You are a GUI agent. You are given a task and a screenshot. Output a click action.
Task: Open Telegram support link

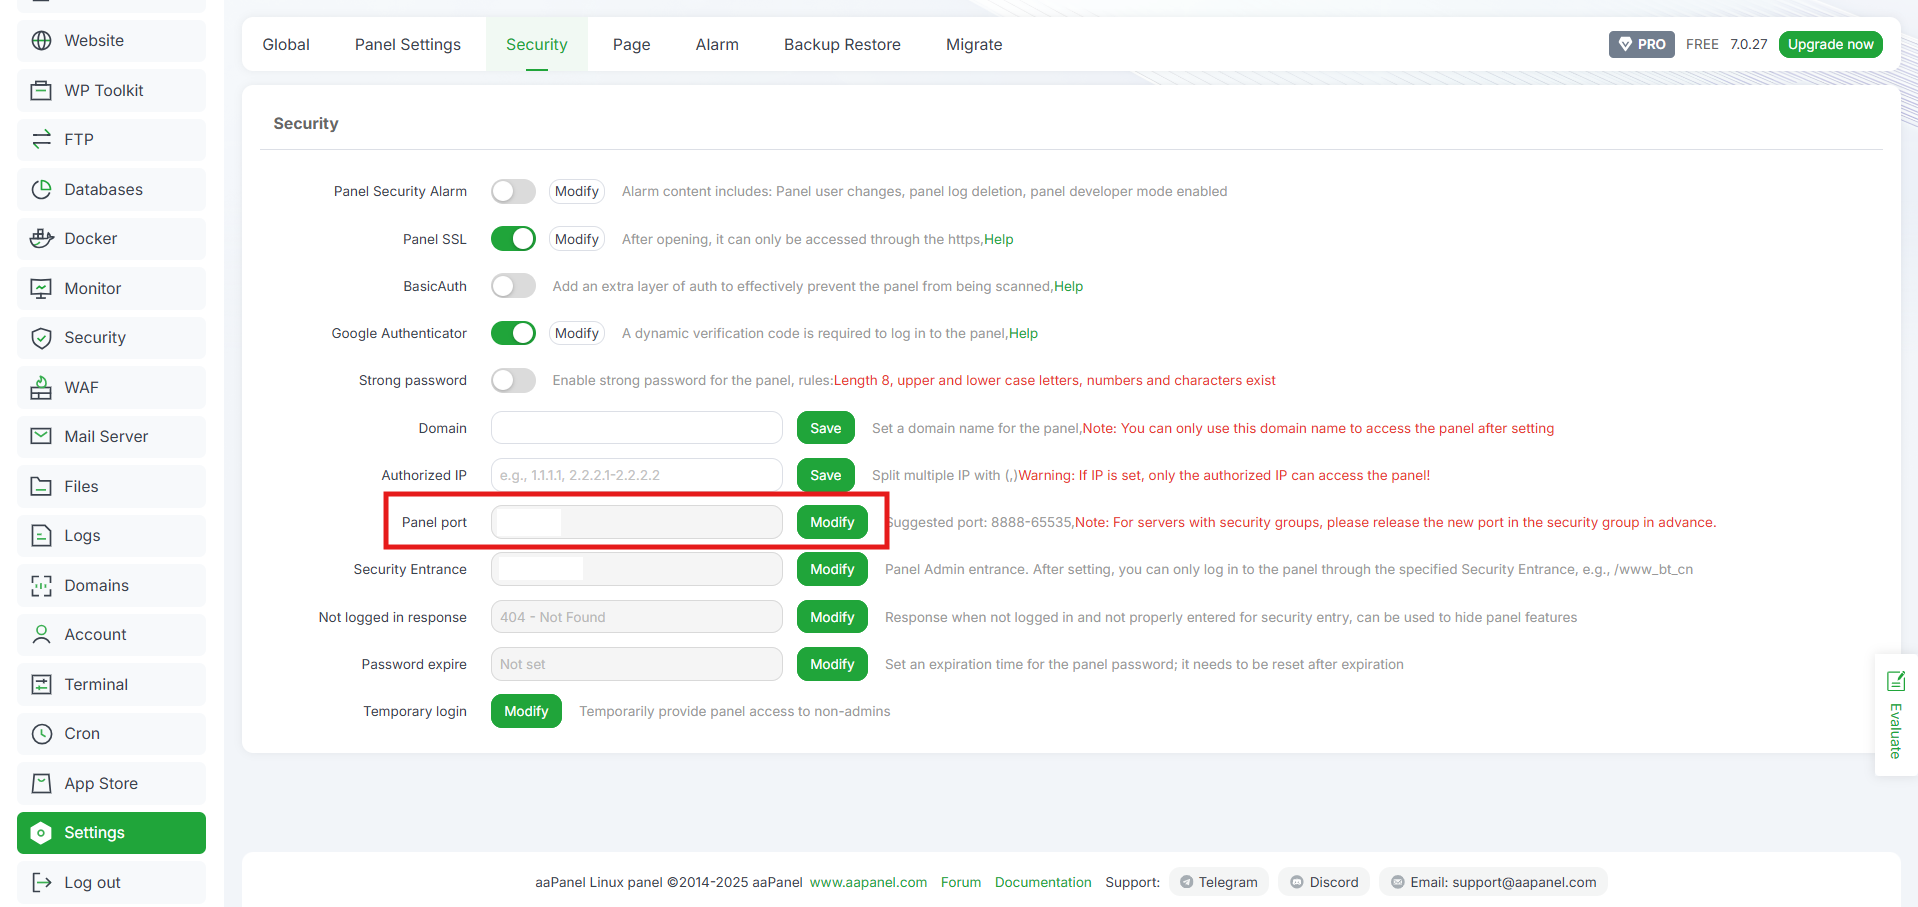coord(1218,882)
